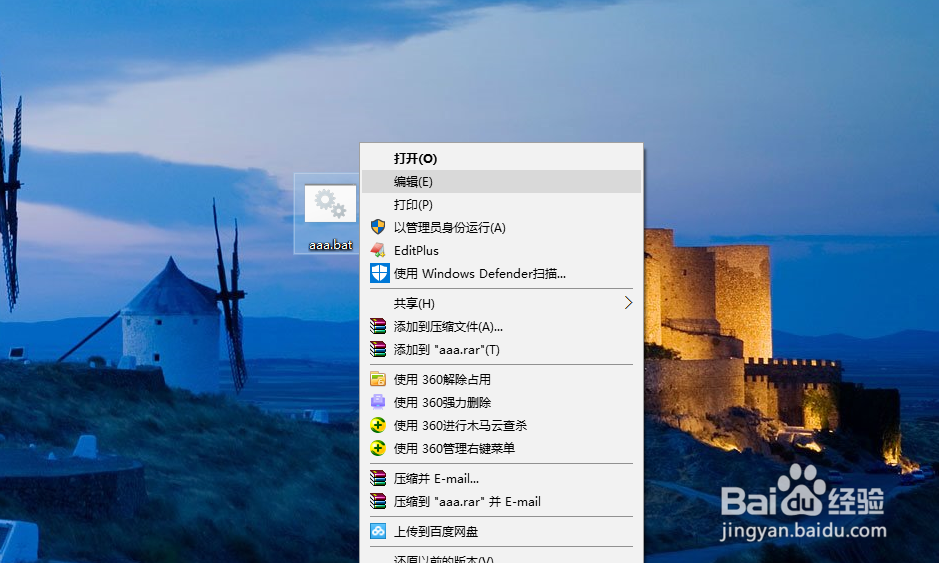Click the shield icon for 以管理员身份运行
The height and width of the screenshot is (563, 939).
[378, 227]
